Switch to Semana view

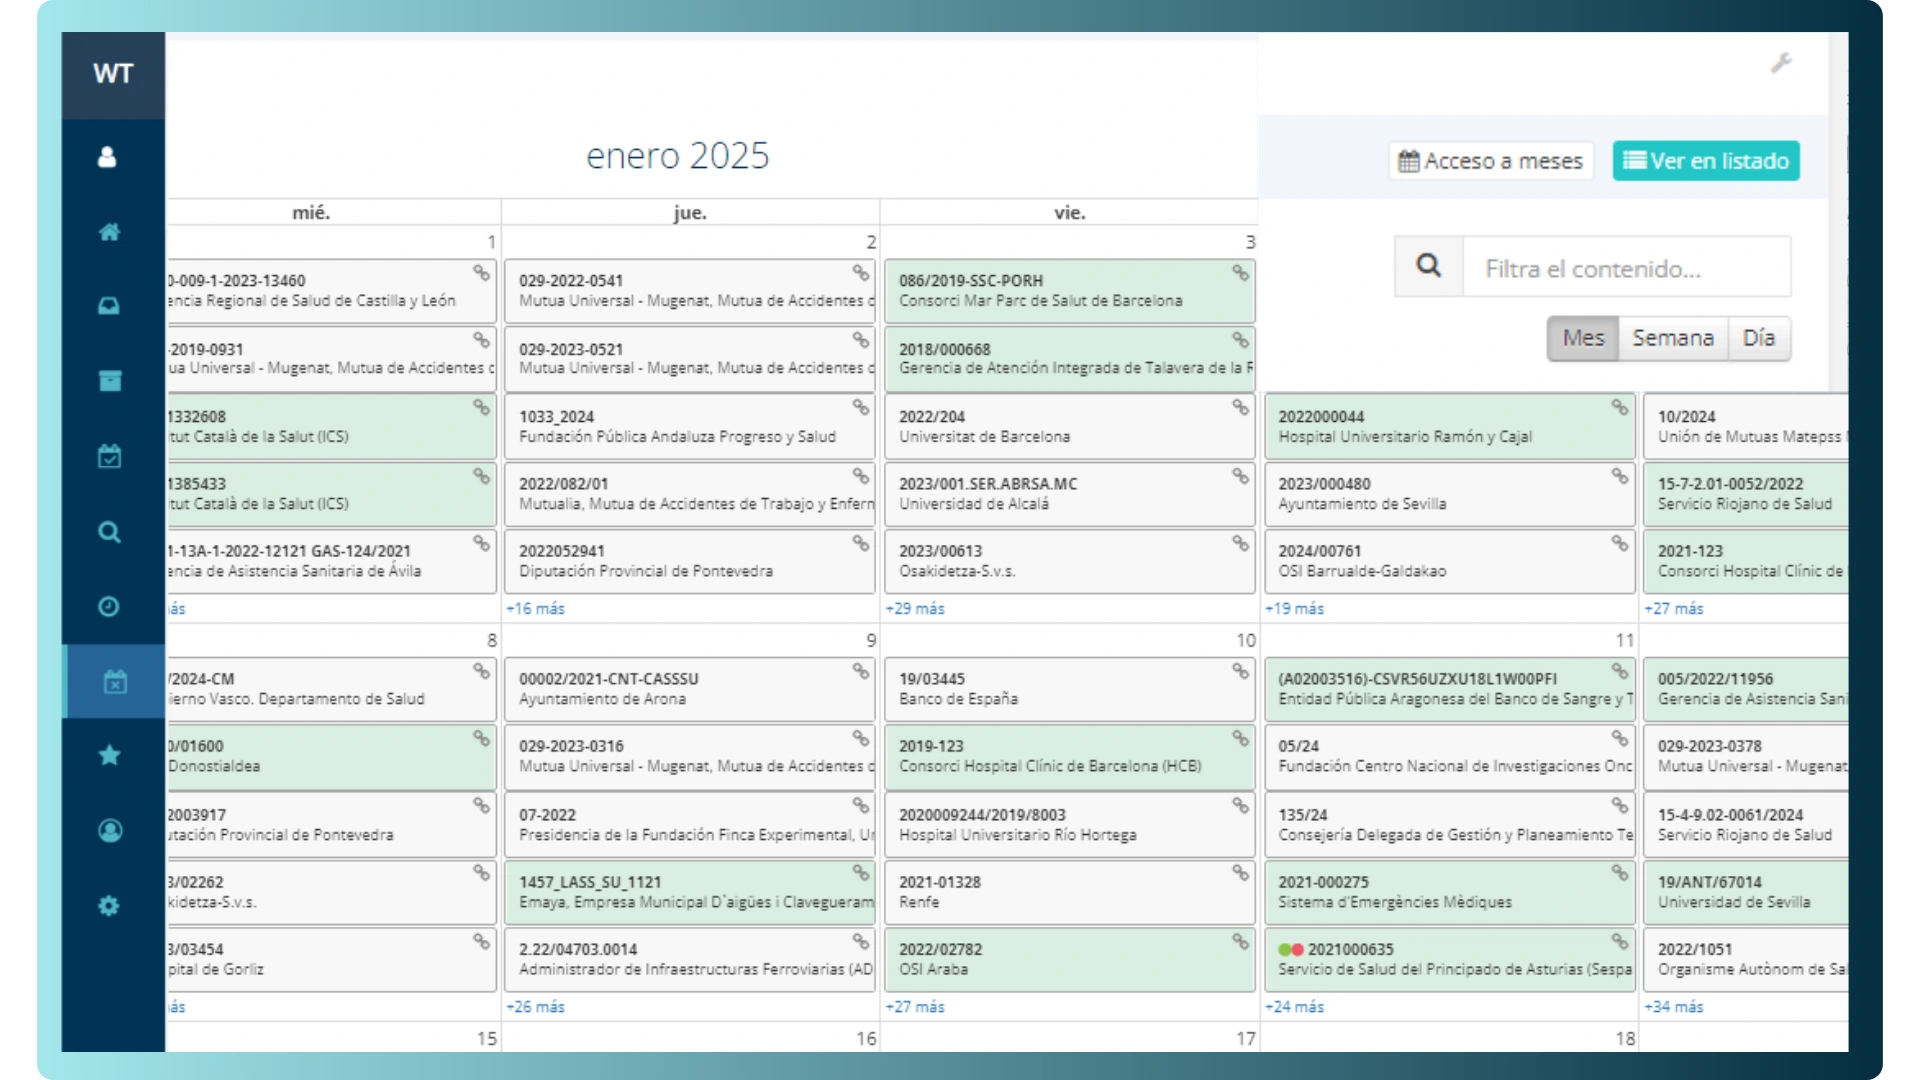pyautogui.click(x=1673, y=338)
